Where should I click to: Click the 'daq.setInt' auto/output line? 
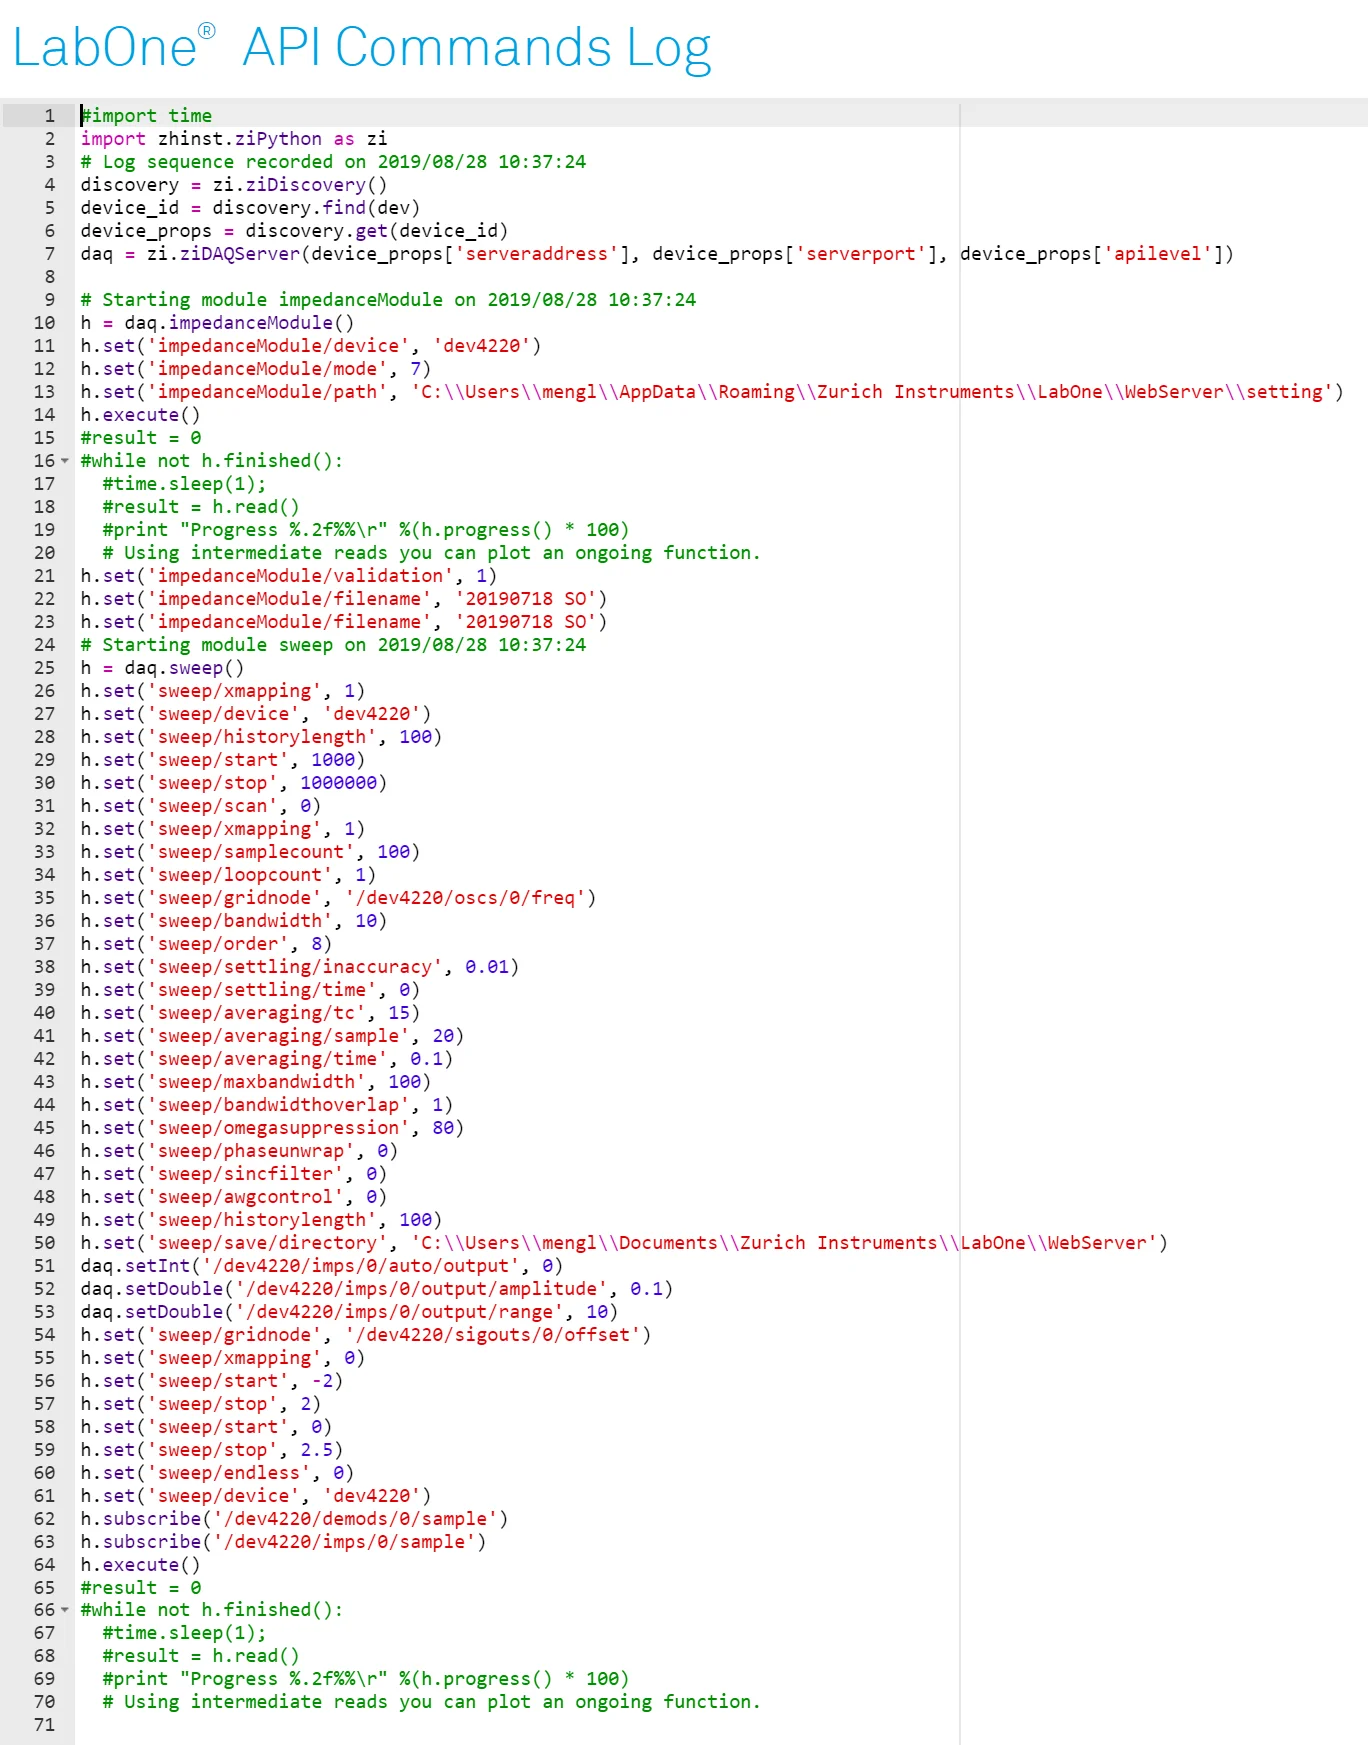pyautogui.click(x=322, y=1266)
